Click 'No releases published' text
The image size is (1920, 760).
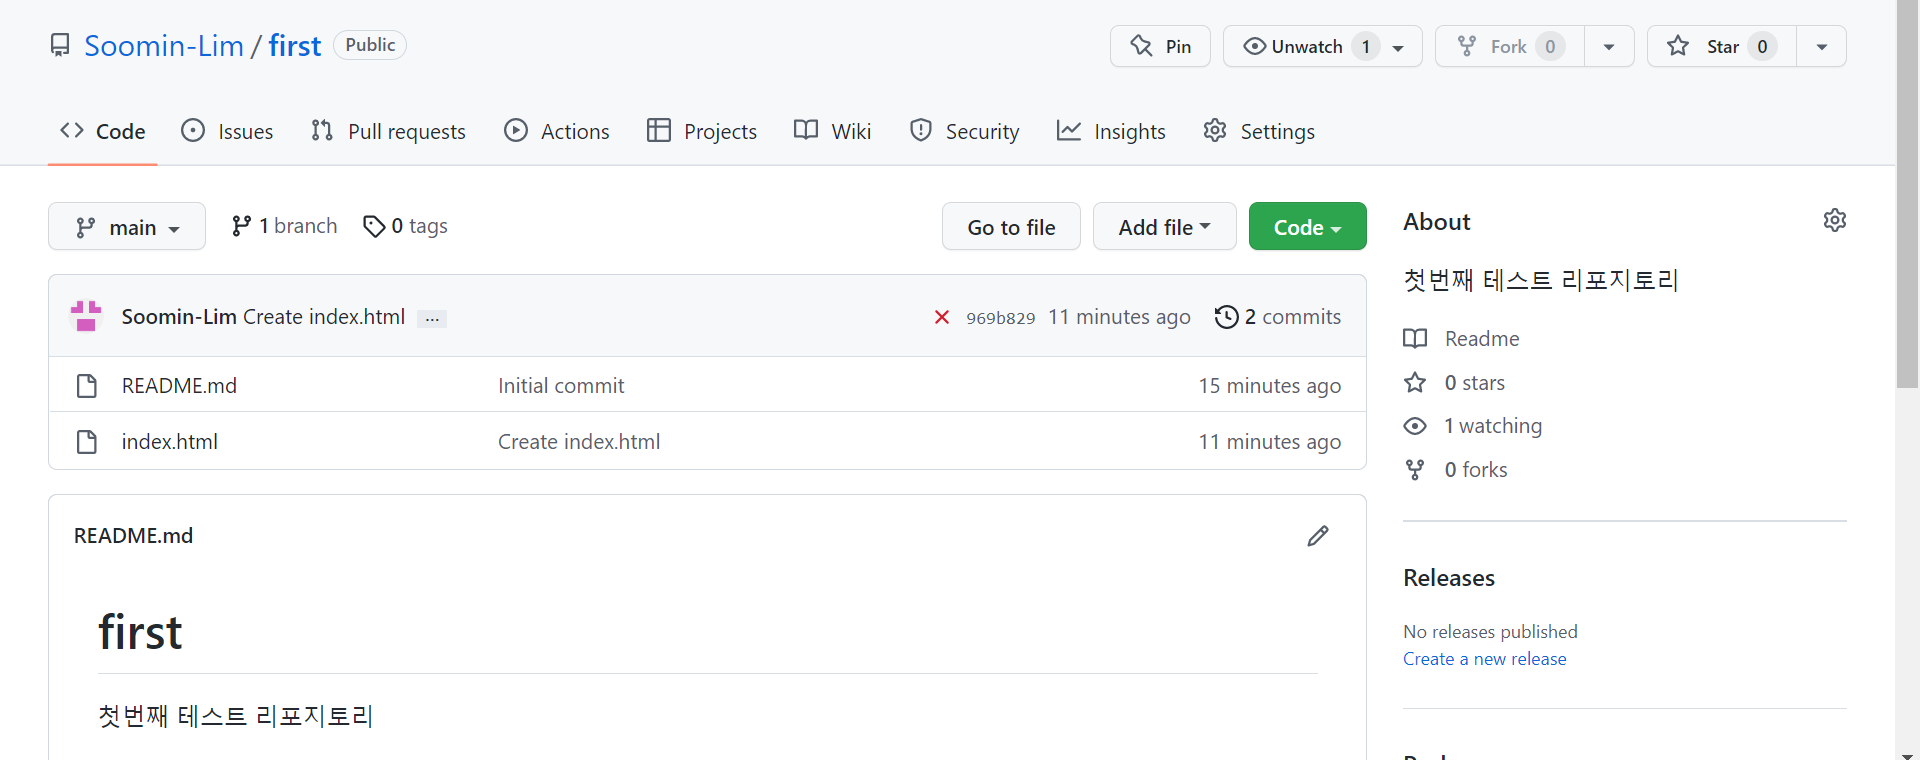[x=1490, y=632]
